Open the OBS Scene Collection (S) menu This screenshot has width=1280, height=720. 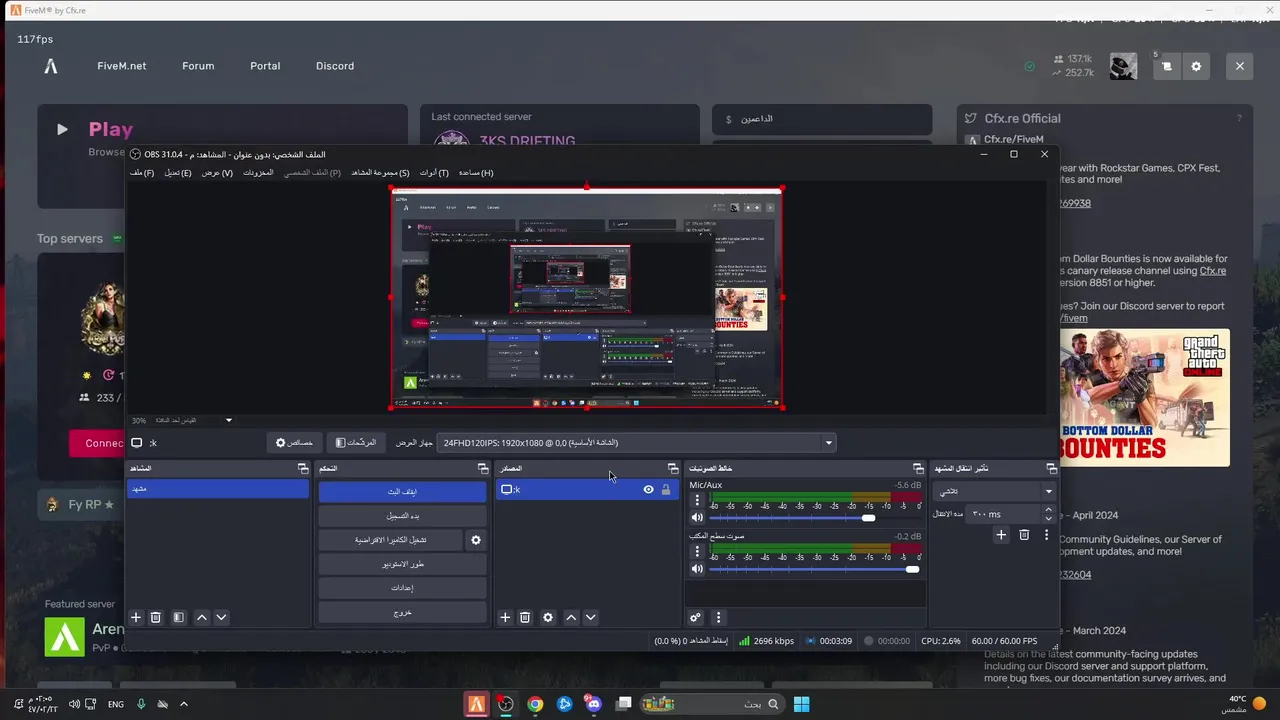[380, 173]
